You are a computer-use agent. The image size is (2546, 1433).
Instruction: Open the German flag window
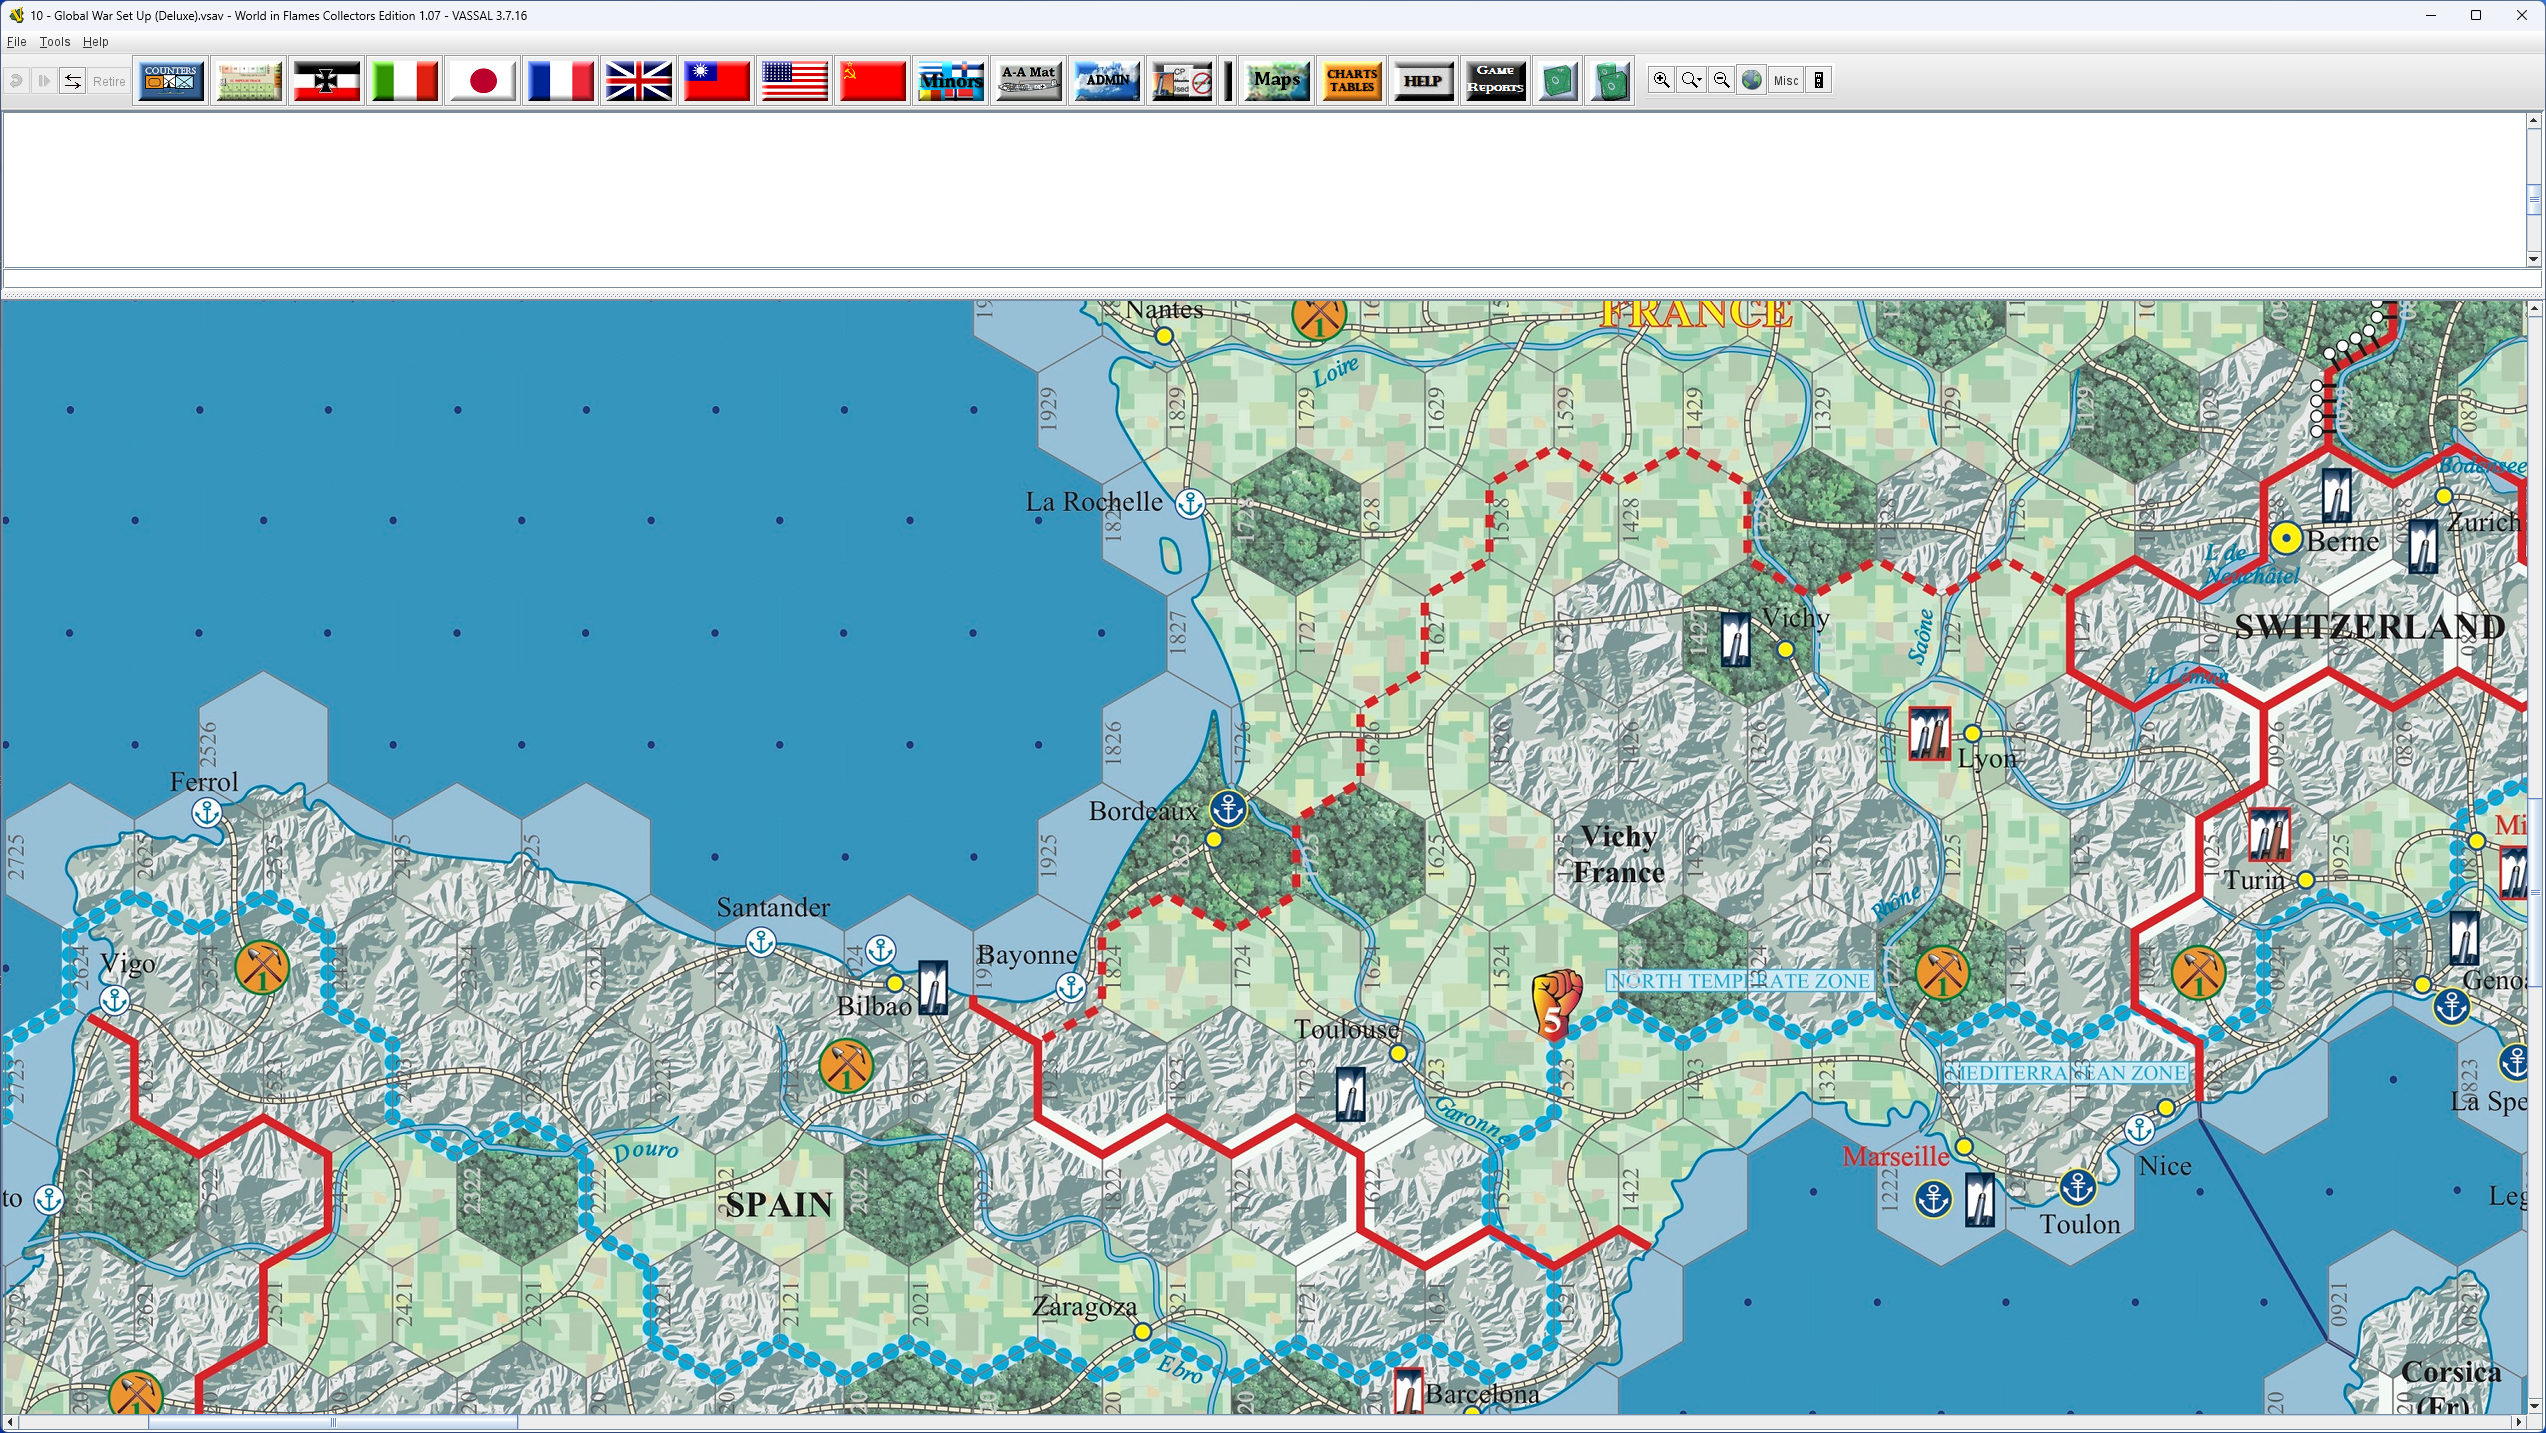[x=326, y=81]
